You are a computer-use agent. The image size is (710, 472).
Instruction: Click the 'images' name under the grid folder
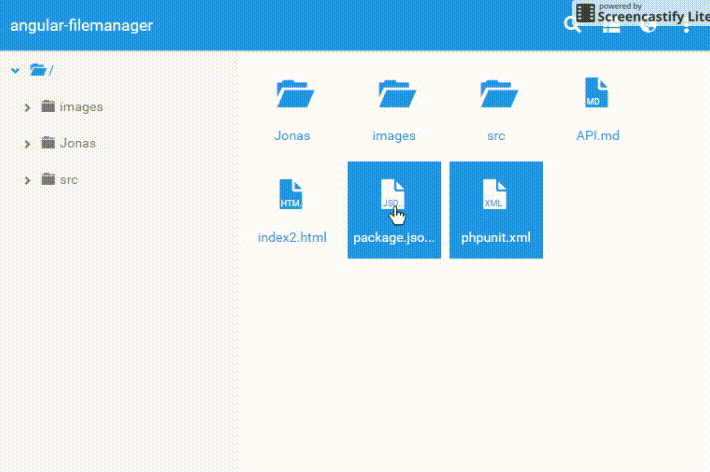click(x=394, y=135)
